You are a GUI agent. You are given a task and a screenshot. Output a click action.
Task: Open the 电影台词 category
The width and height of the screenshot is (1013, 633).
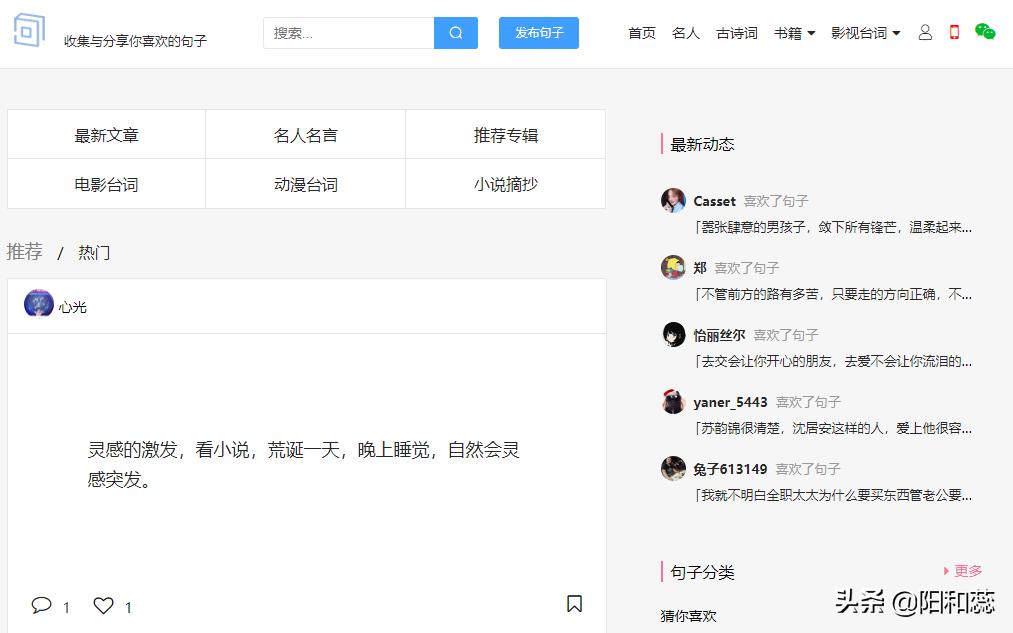tap(105, 183)
